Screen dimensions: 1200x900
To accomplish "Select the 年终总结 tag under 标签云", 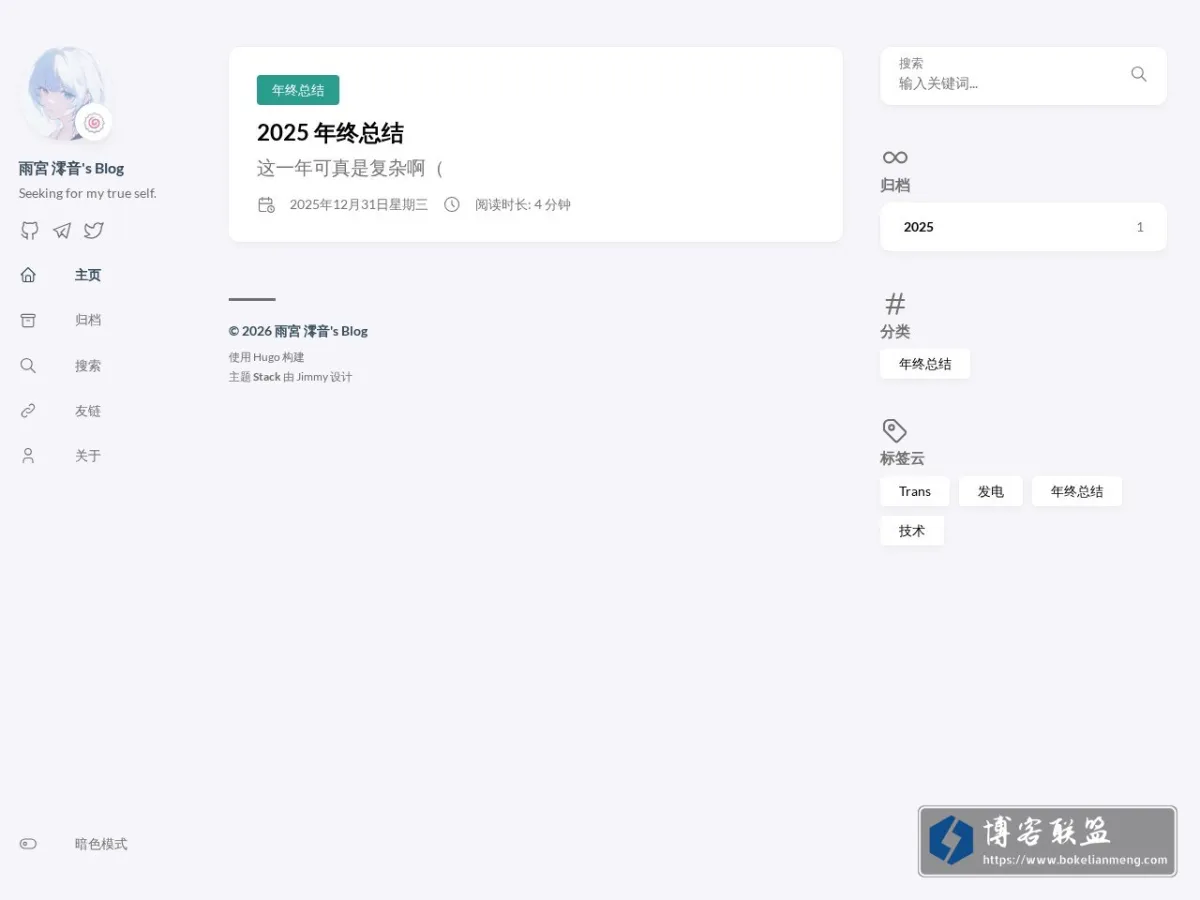I will click(1077, 491).
